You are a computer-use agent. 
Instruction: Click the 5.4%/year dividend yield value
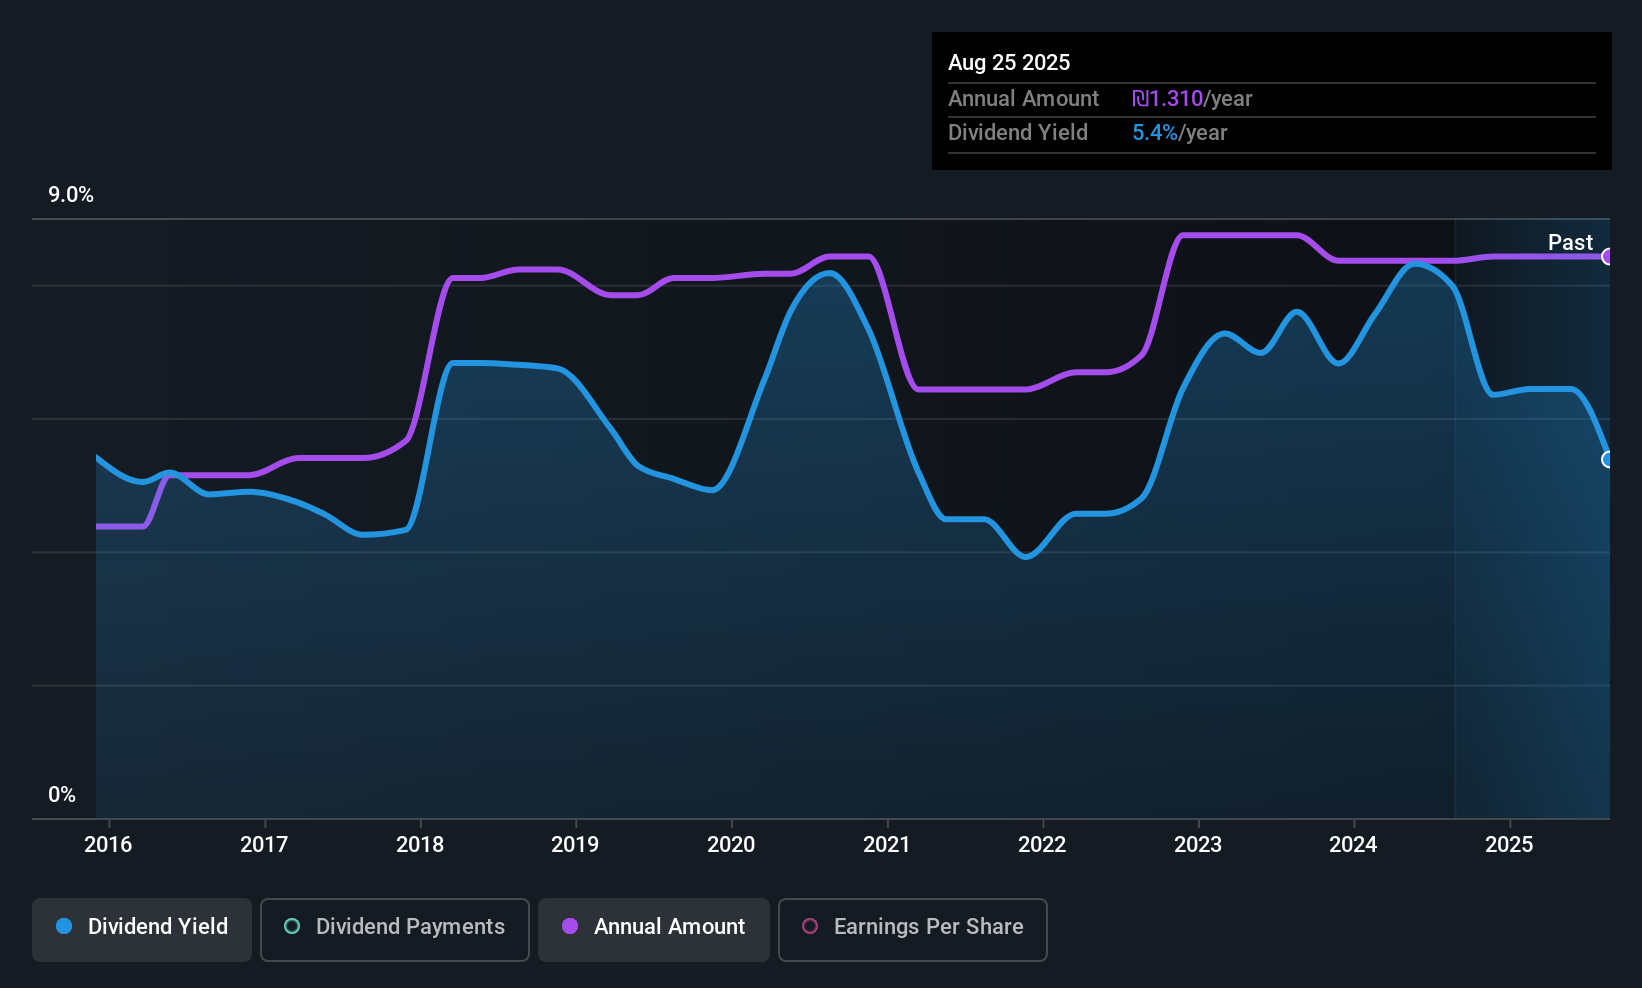pos(1180,132)
